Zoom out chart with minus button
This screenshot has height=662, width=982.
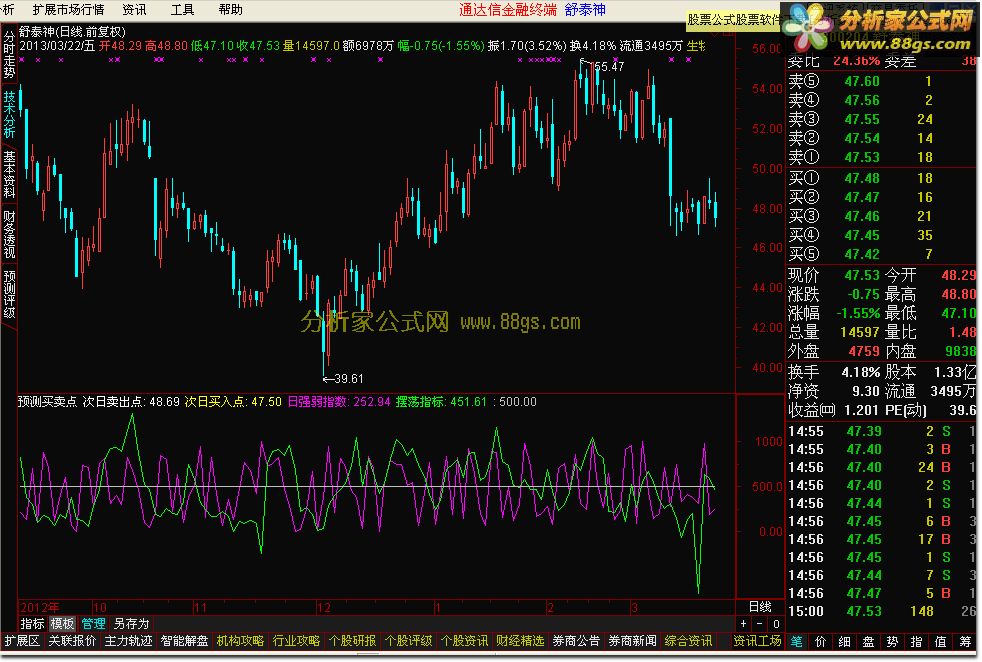point(760,624)
